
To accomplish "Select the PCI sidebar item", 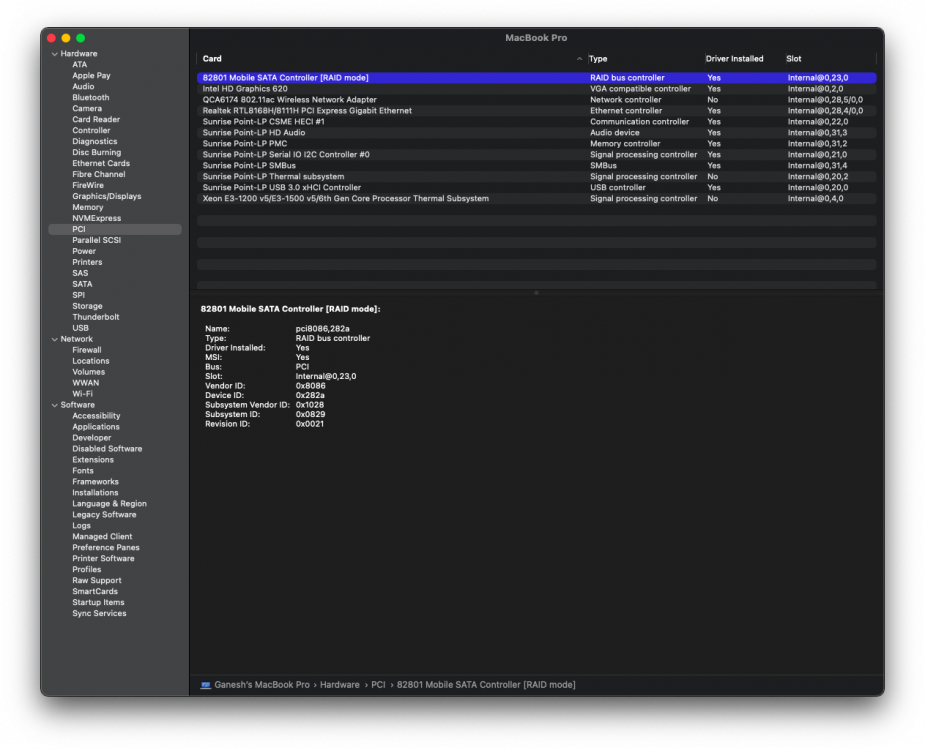I will [114, 230].
